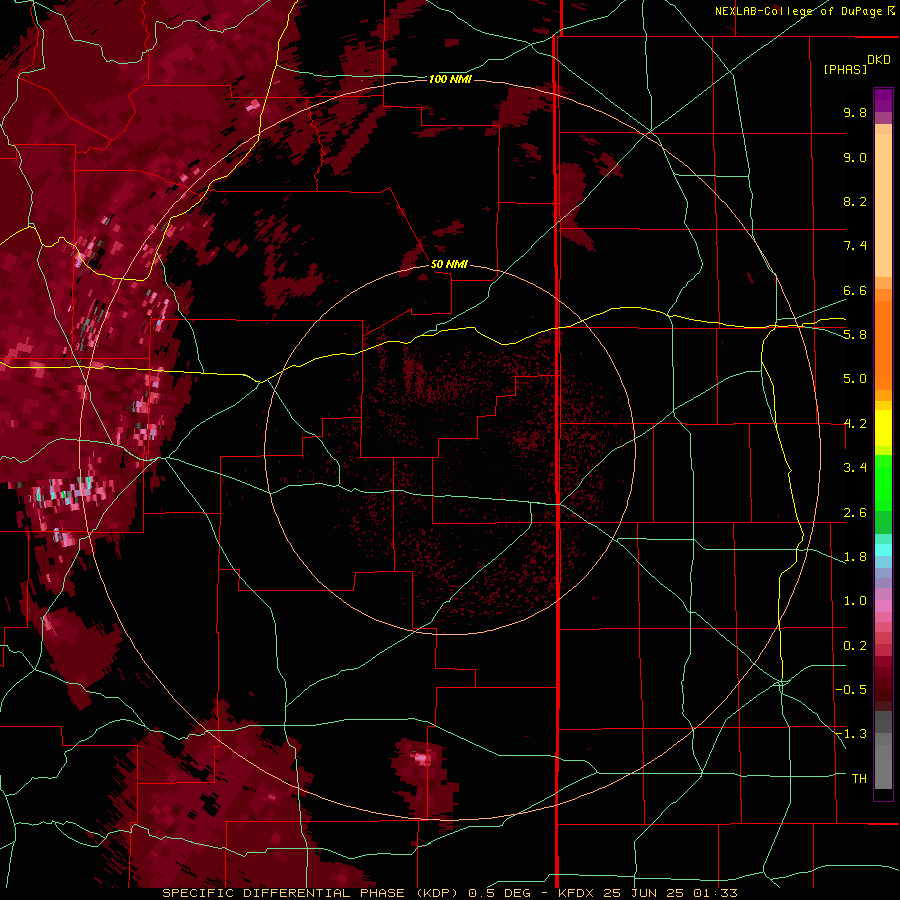Click the 50 NMI range ring label
This screenshot has height=900, width=900.
click(x=449, y=264)
